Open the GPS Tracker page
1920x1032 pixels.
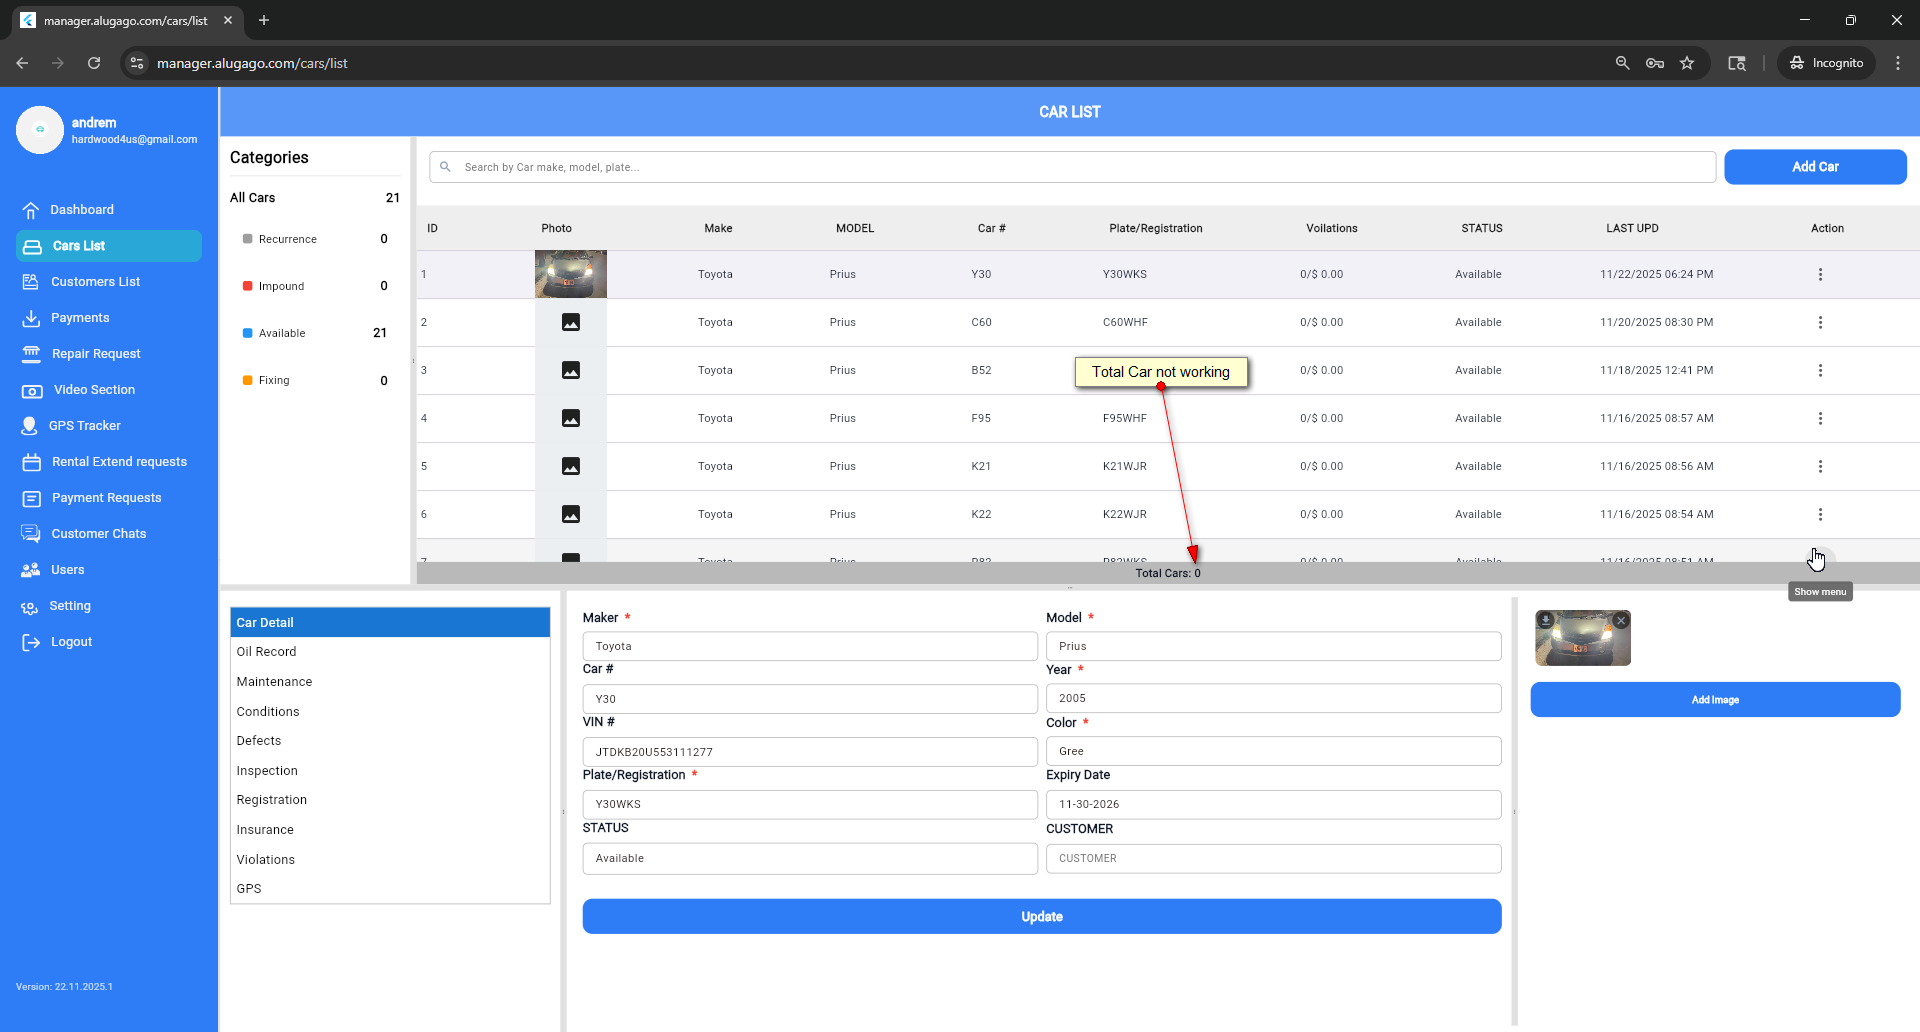coord(84,426)
